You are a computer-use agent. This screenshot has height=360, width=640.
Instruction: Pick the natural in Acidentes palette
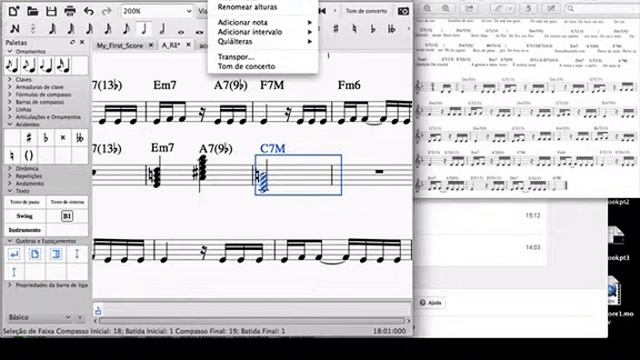[12, 155]
